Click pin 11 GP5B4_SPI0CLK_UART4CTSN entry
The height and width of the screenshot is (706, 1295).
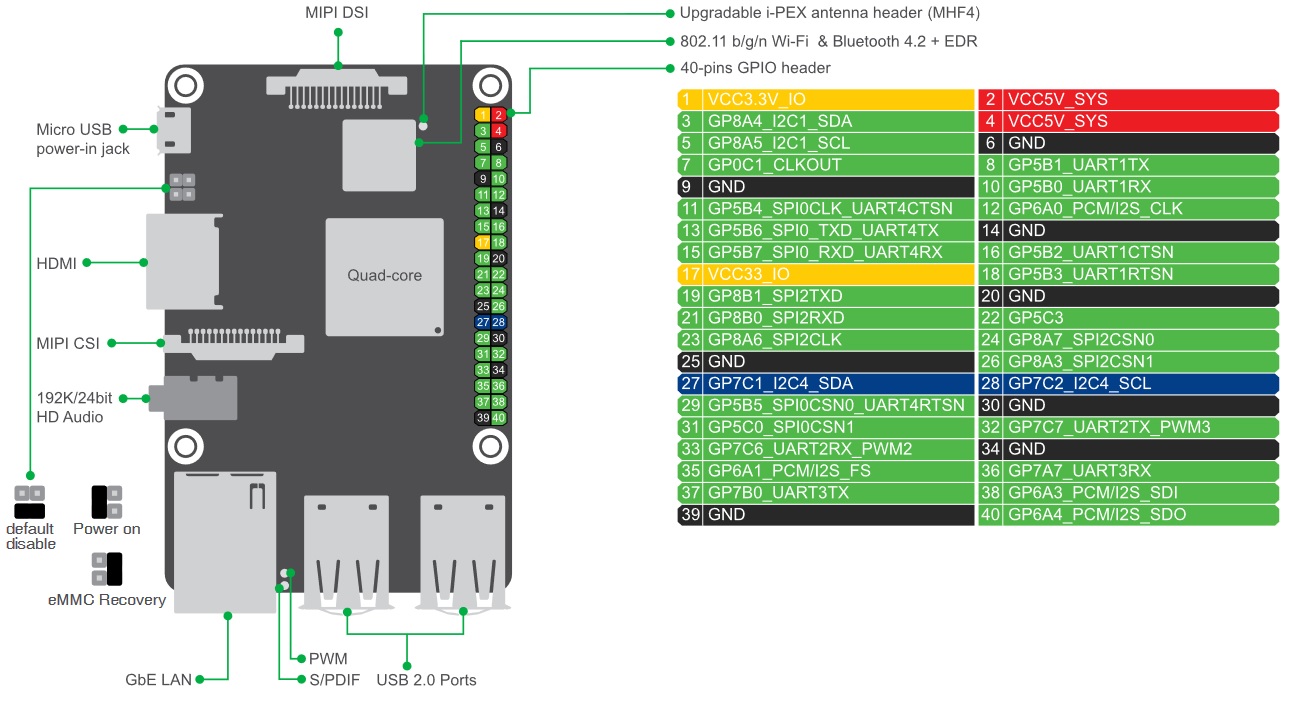[826, 209]
